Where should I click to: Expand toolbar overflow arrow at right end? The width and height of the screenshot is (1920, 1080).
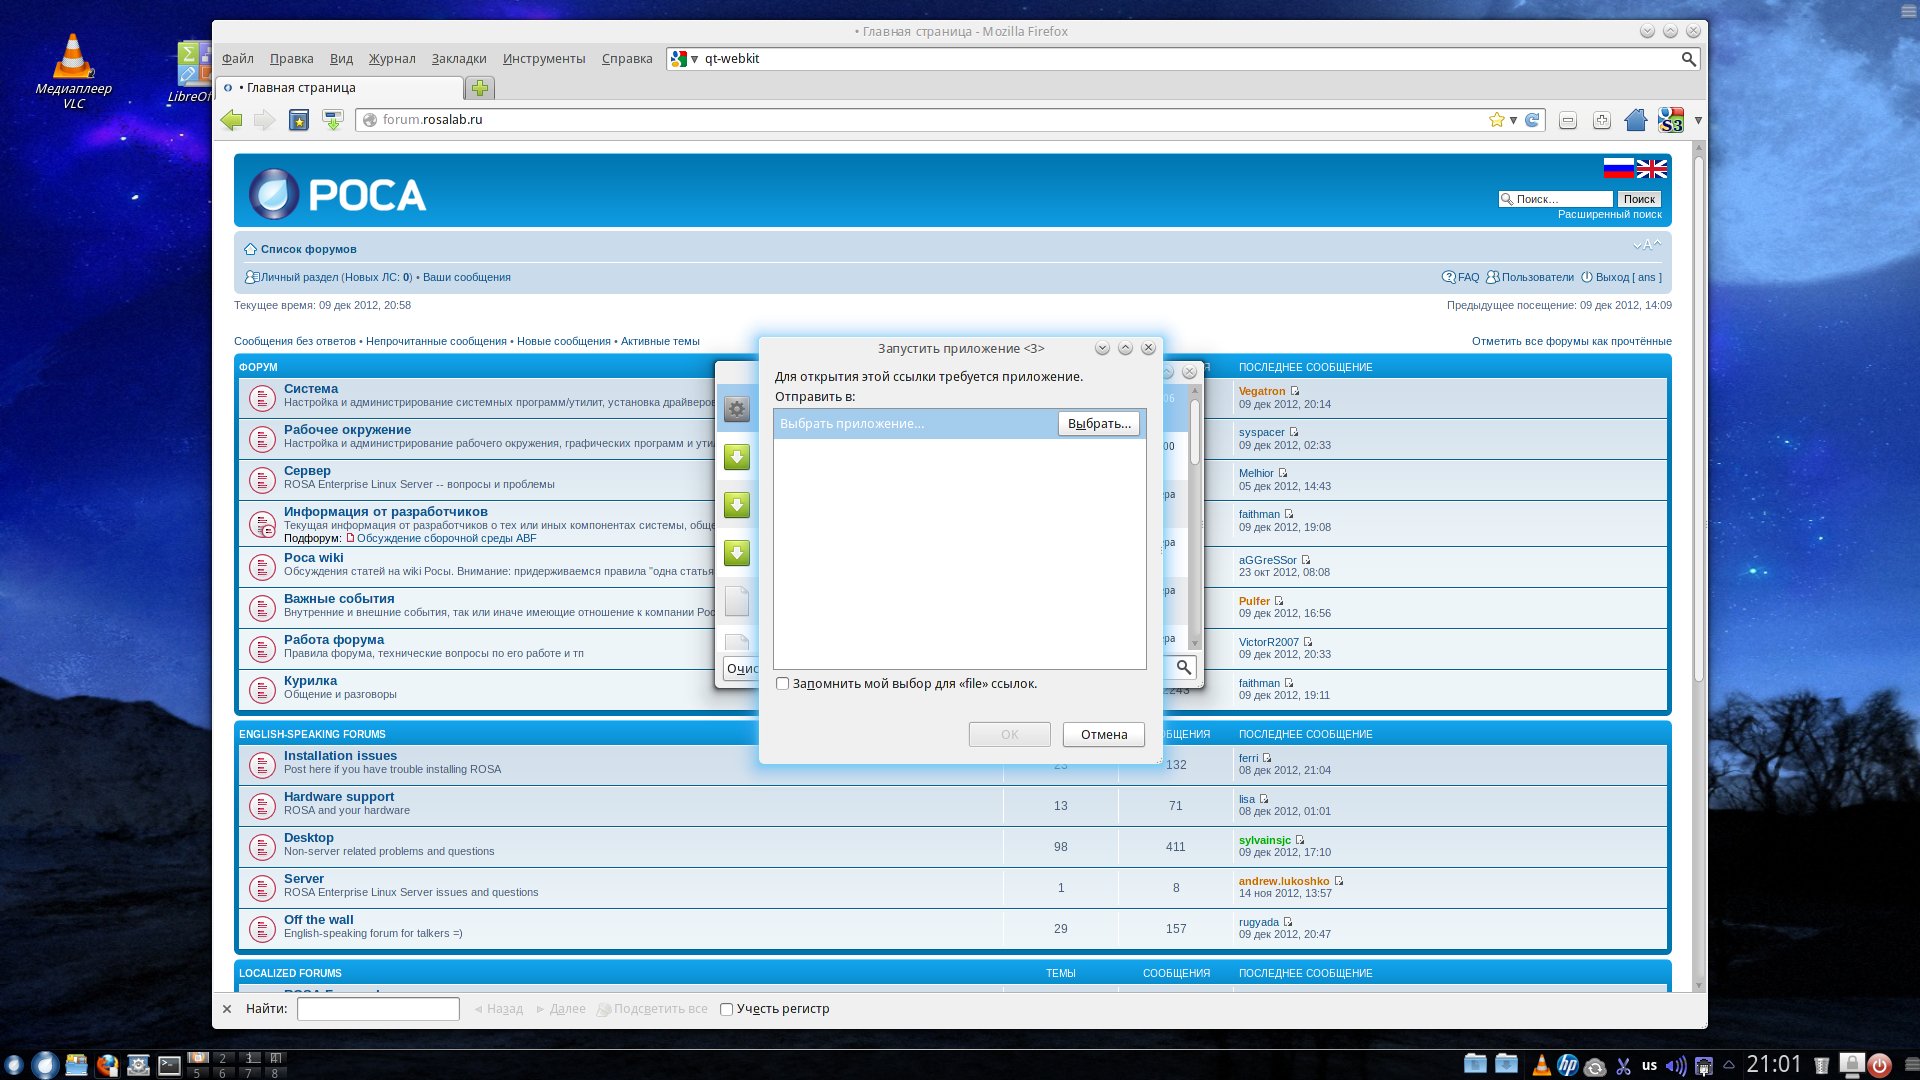[1698, 120]
